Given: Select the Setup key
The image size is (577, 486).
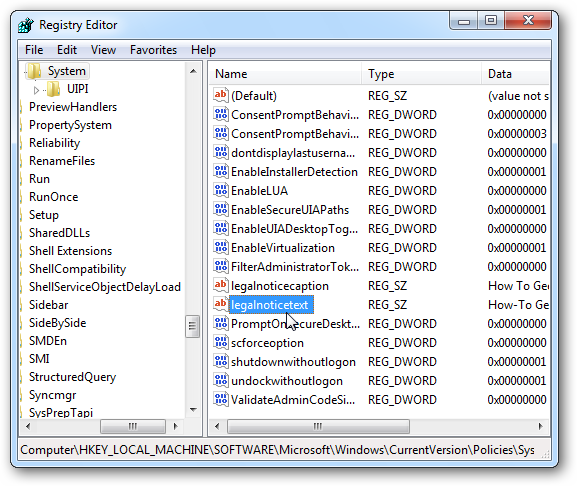Looking at the screenshot, I should tap(44, 215).
